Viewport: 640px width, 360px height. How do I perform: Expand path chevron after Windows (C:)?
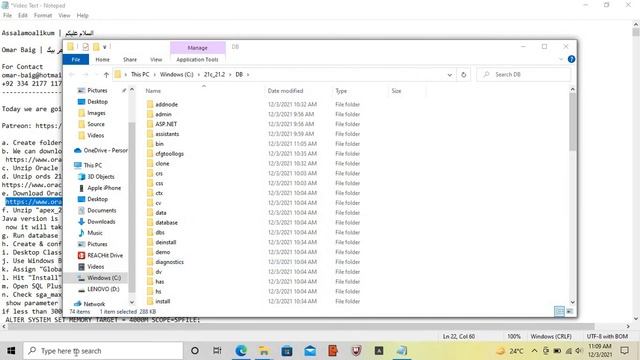click(199, 75)
